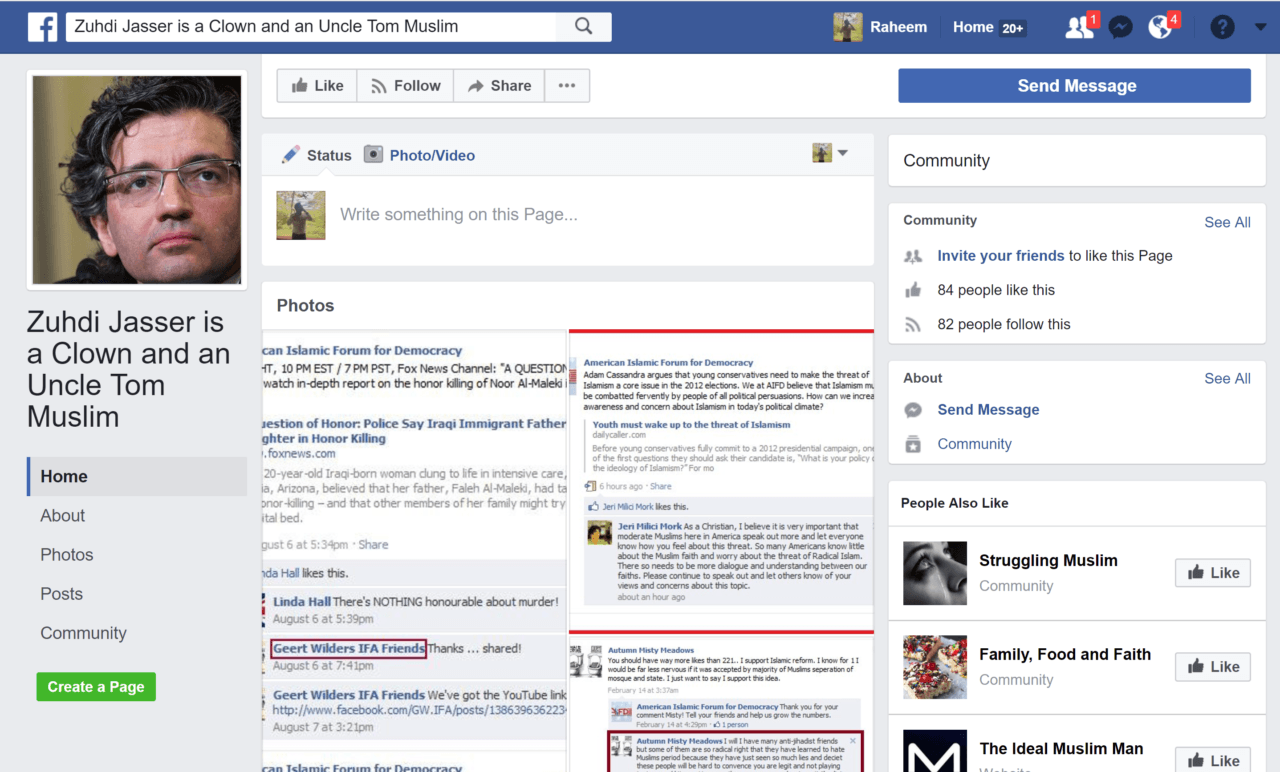The image size is (1280, 772).
Task: Open the Photos section heading
Action: pos(305,306)
